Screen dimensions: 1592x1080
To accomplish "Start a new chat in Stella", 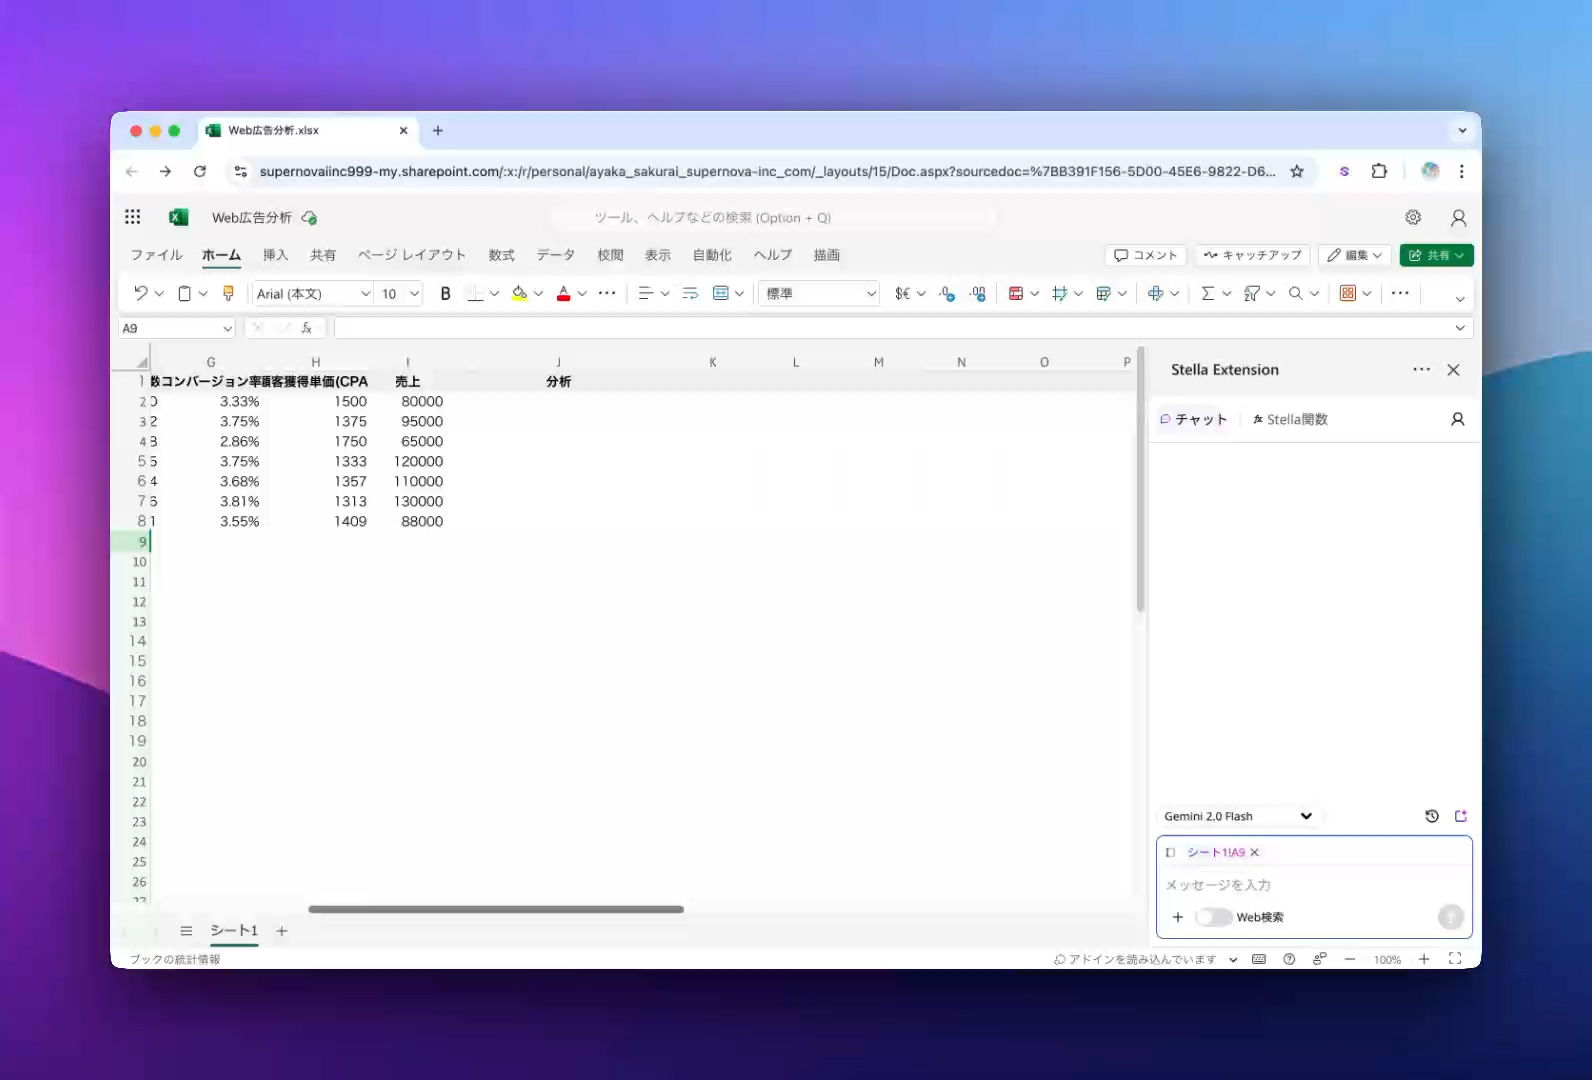I will (1461, 816).
